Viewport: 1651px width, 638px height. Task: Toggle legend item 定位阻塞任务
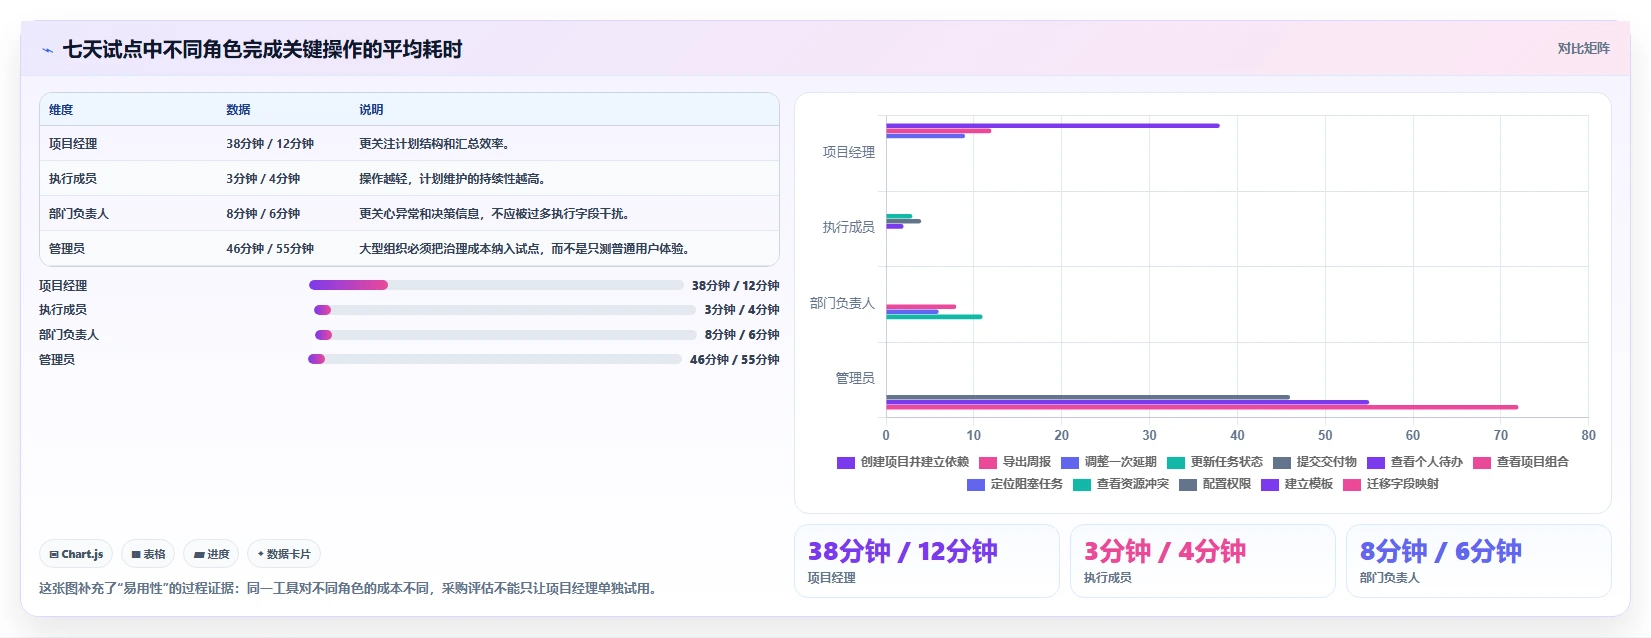tap(1015, 484)
